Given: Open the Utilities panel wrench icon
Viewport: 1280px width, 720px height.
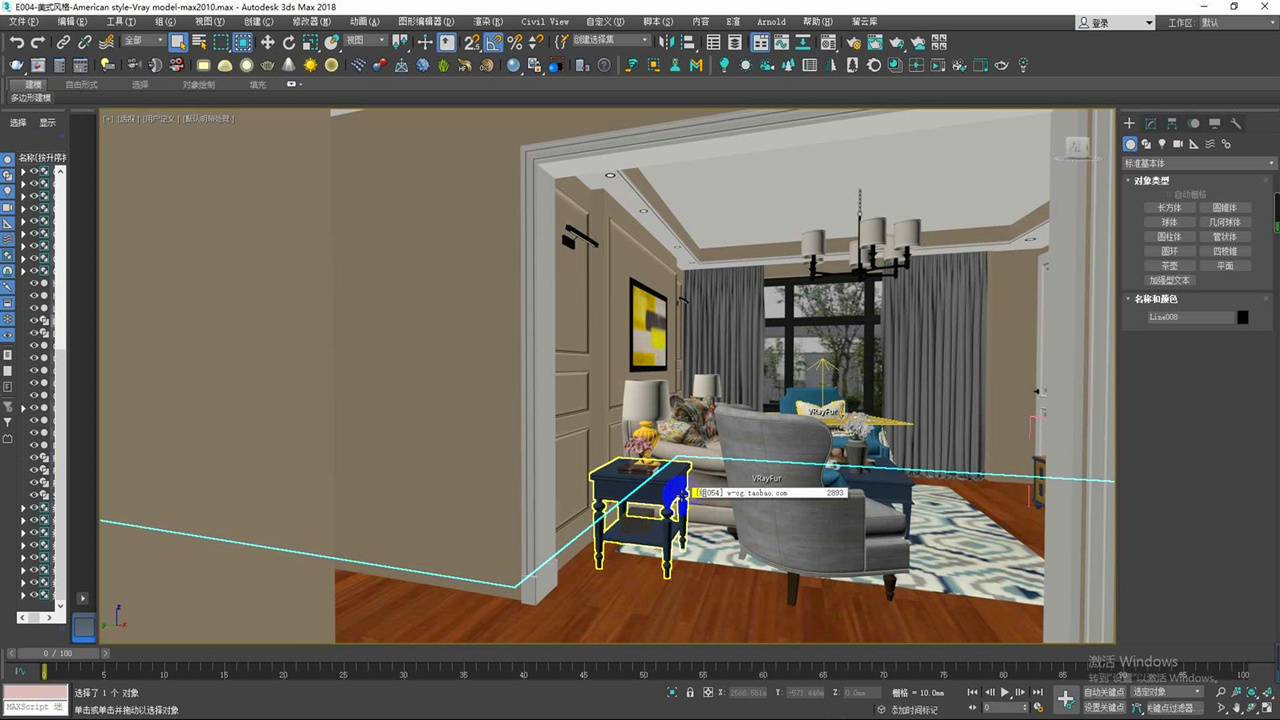Looking at the screenshot, I should pyautogui.click(x=1236, y=124).
